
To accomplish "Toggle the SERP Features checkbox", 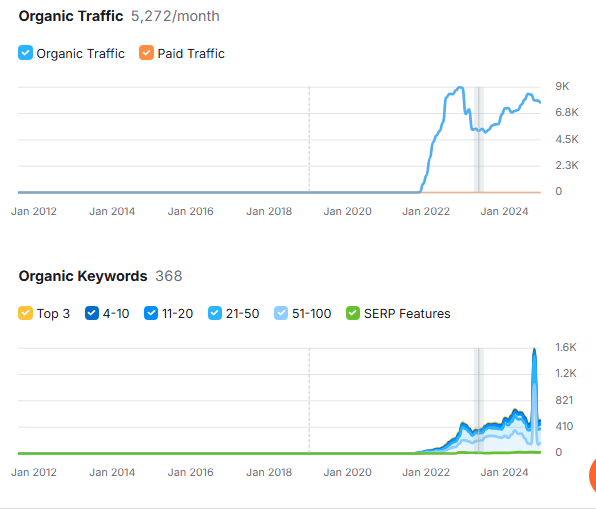I will pos(353,313).
